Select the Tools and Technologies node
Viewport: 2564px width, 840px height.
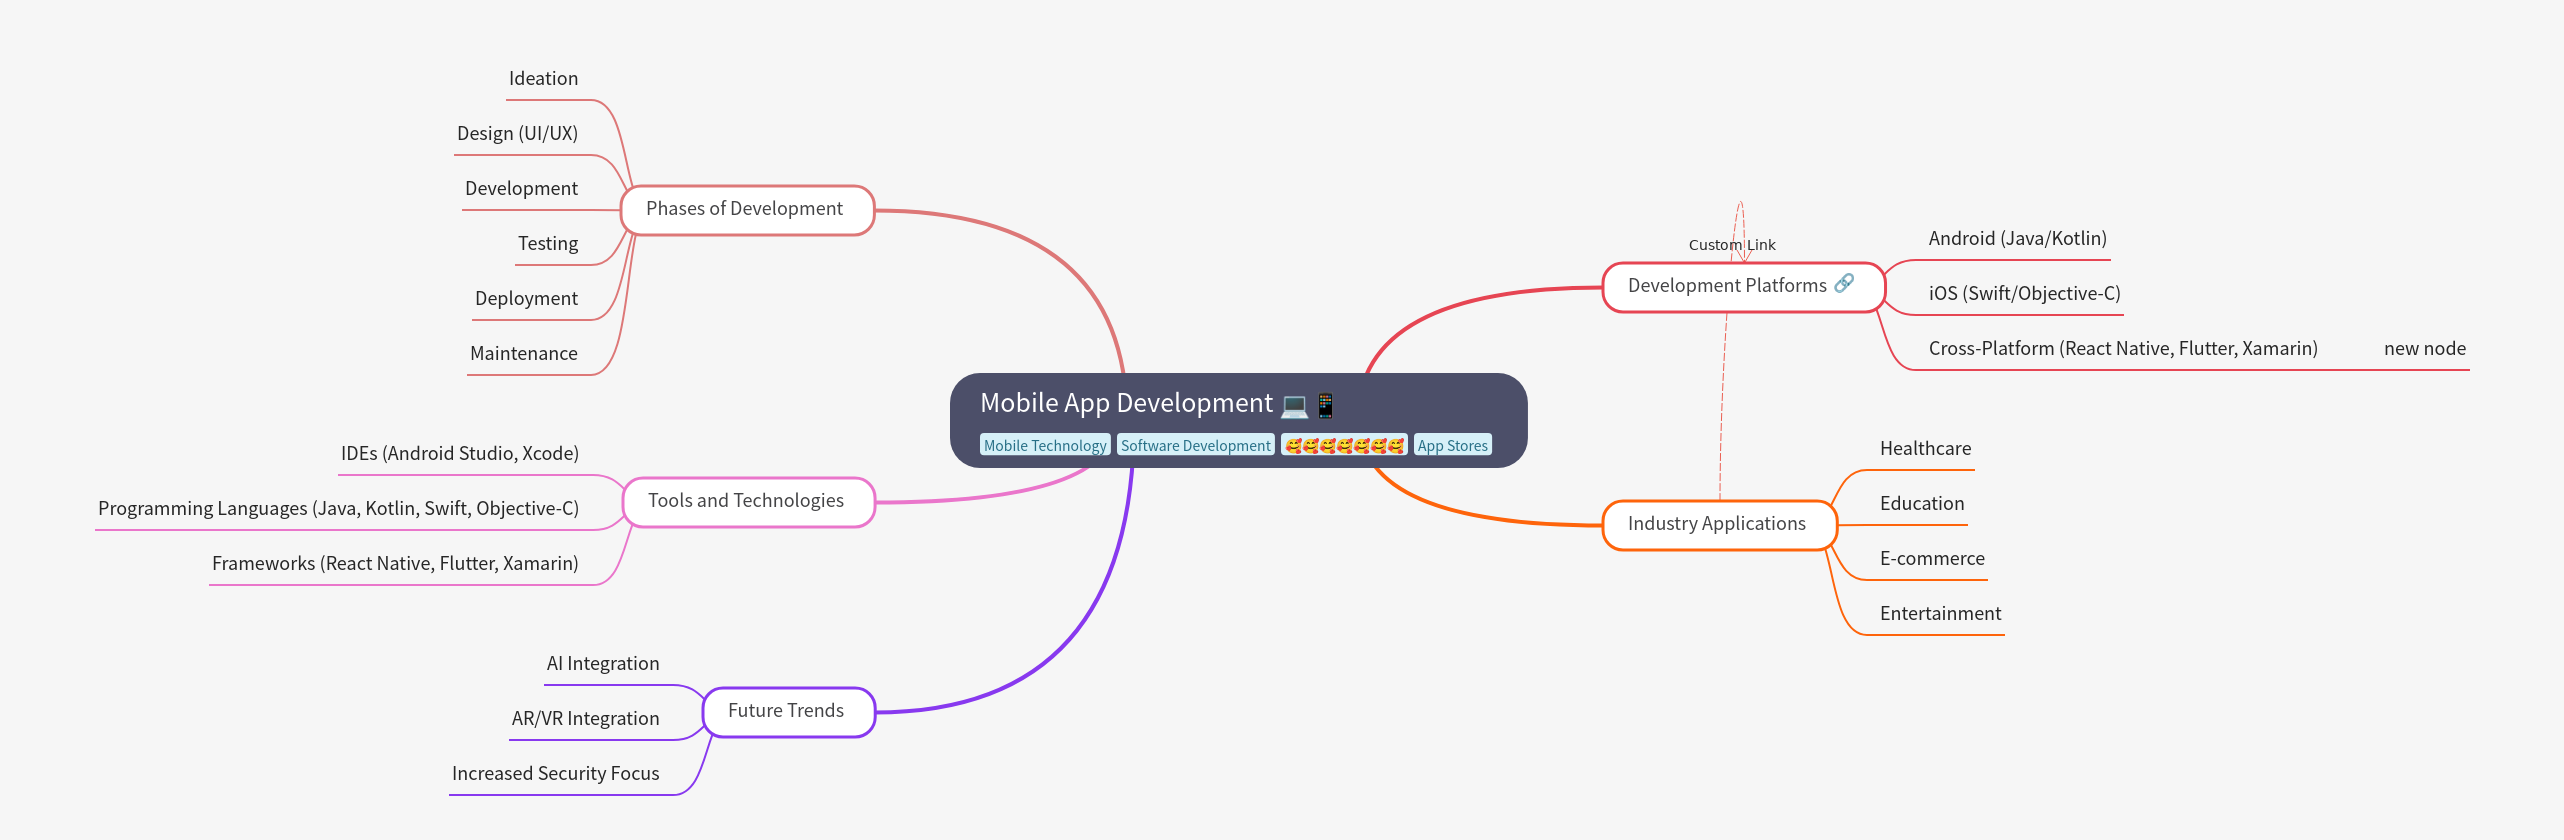coord(747,502)
